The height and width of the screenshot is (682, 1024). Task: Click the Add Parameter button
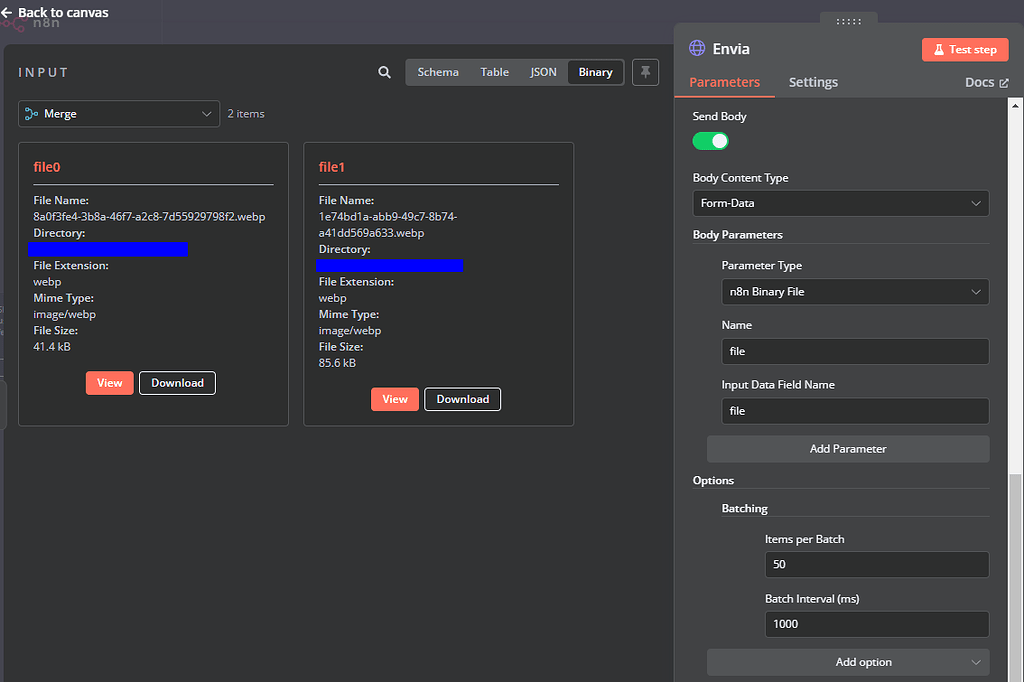click(847, 448)
